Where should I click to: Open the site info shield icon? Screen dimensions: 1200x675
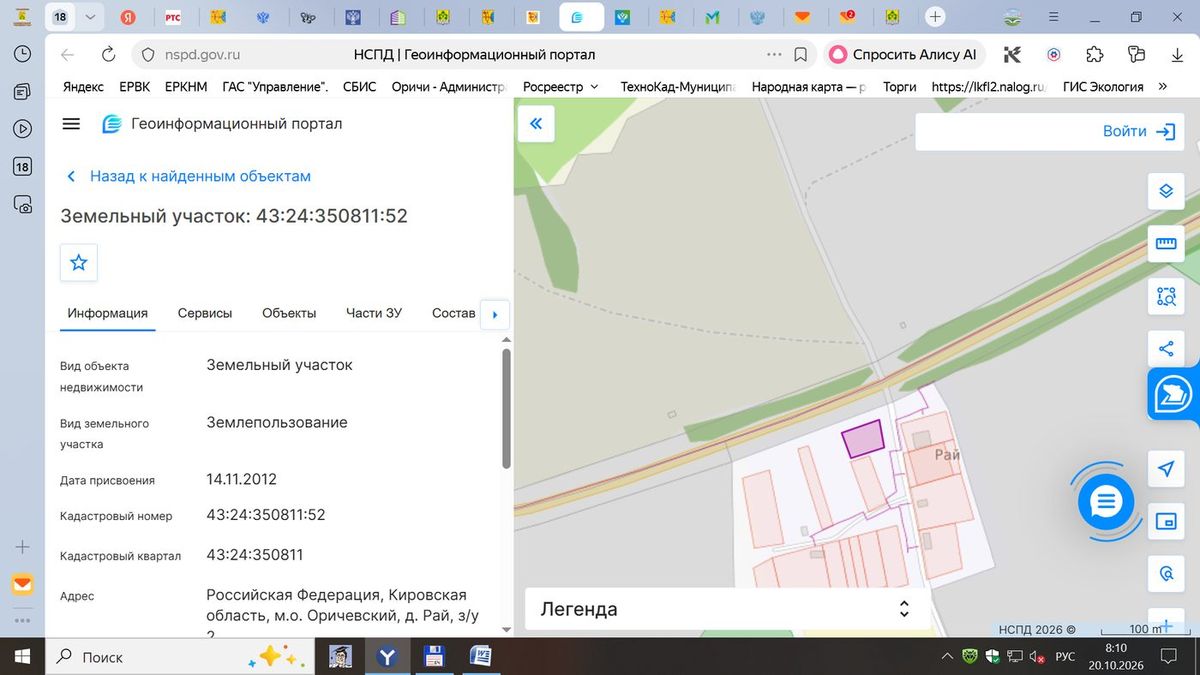point(146,55)
